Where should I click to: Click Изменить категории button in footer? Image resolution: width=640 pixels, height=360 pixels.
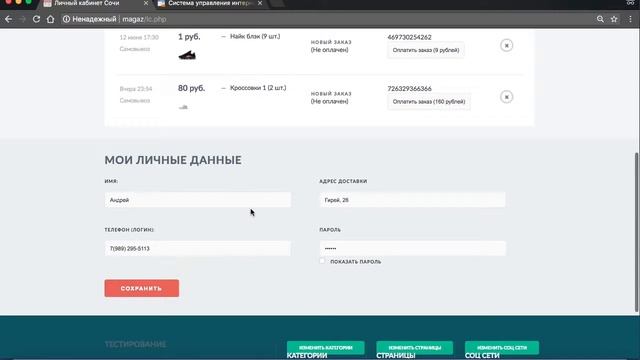coord(325,347)
